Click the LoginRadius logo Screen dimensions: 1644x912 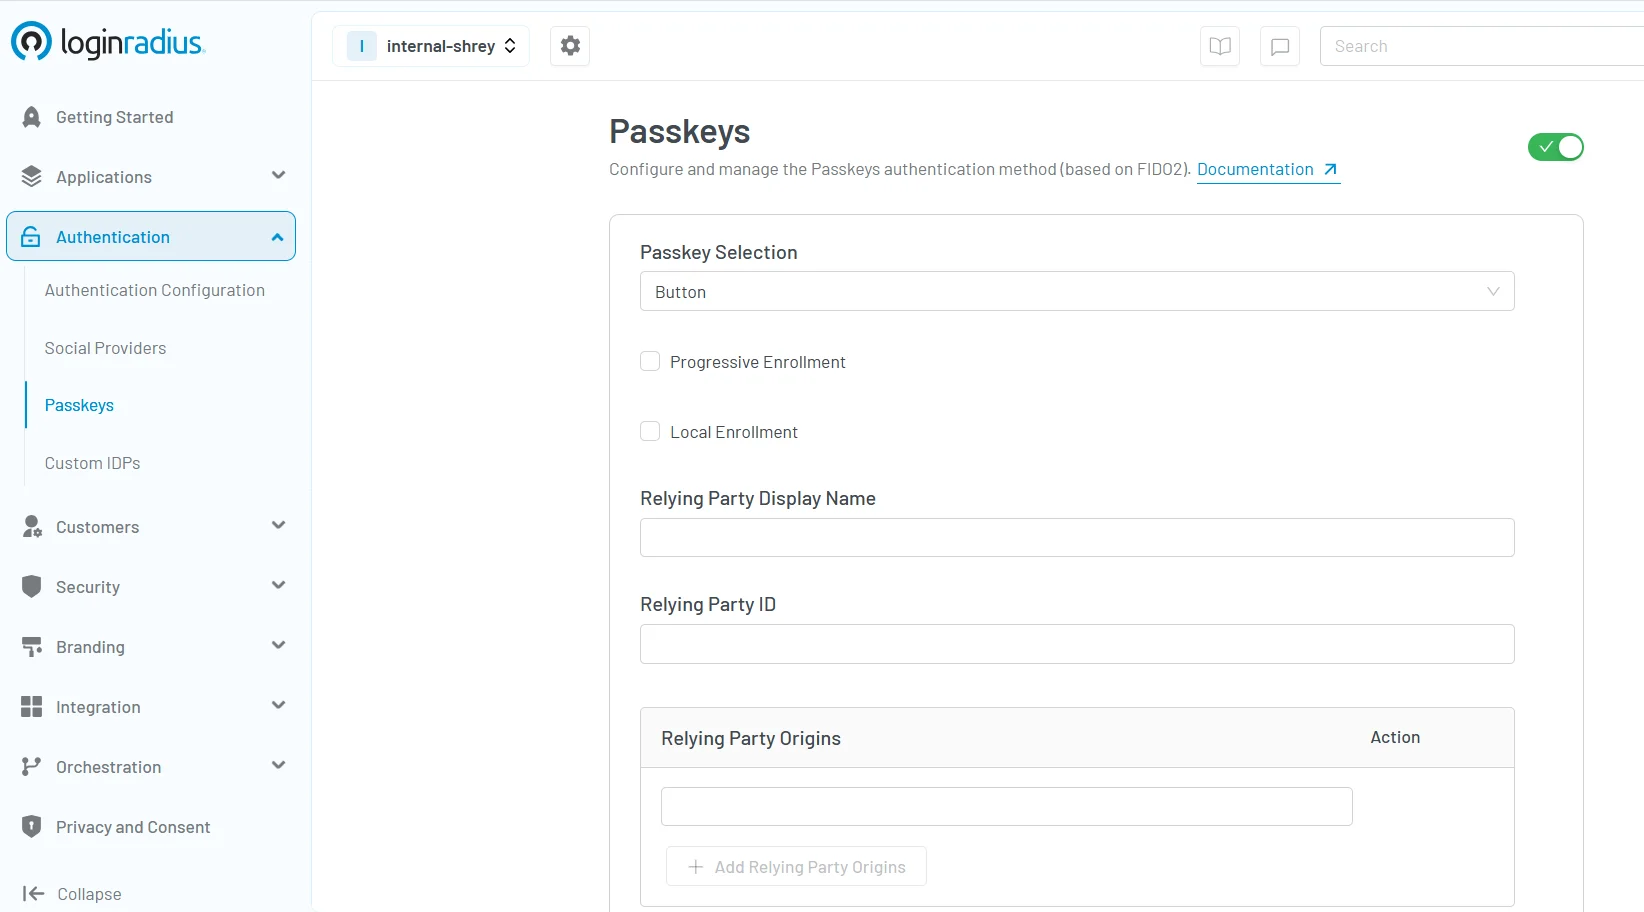108,41
